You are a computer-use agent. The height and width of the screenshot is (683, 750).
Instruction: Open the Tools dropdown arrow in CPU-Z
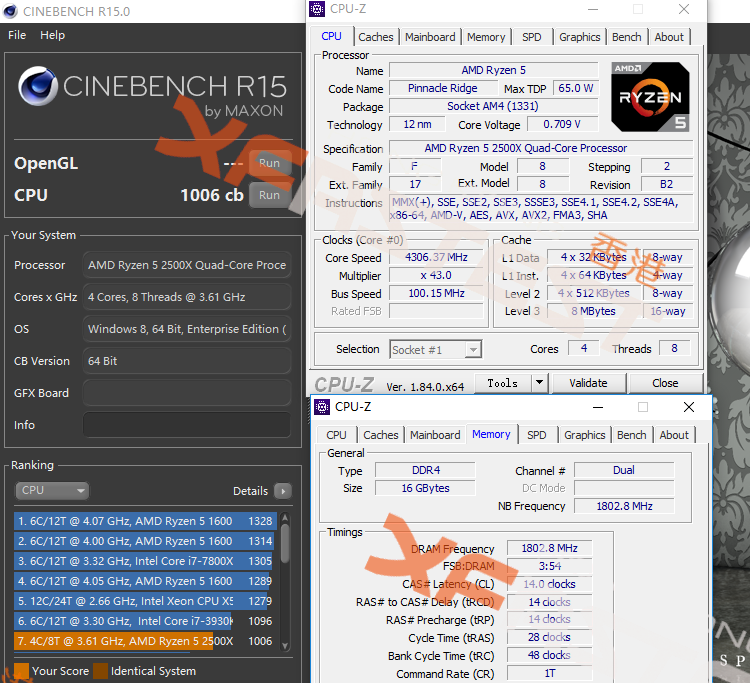point(540,383)
